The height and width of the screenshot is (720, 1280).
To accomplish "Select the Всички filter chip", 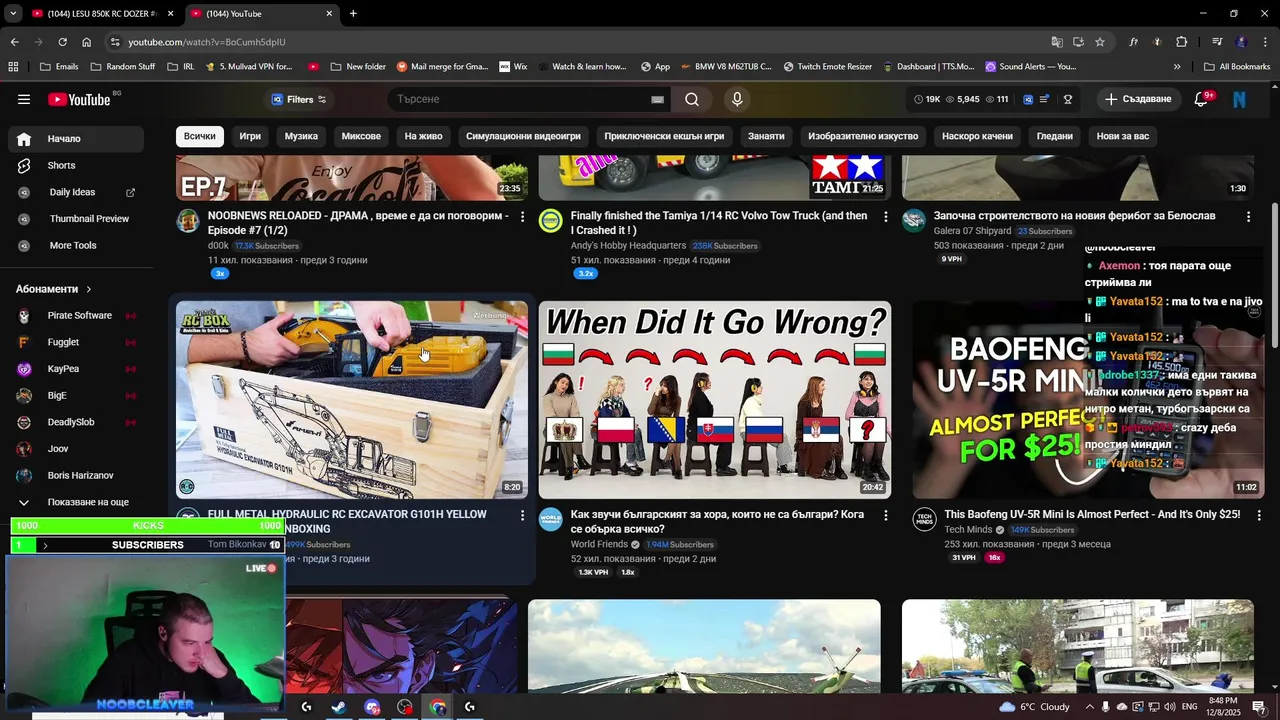I will pyautogui.click(x=199, y=136).
